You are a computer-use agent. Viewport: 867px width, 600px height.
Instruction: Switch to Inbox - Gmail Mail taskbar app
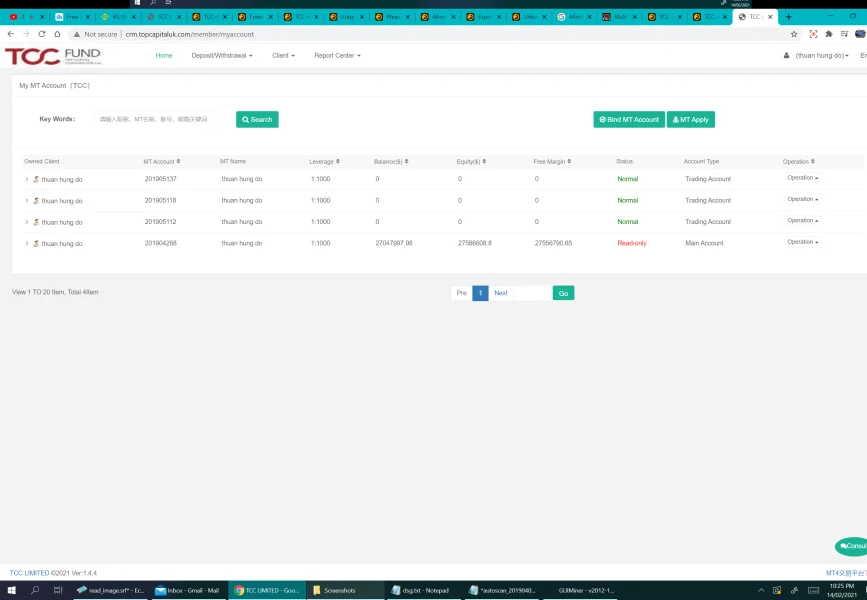click(187, 590)
